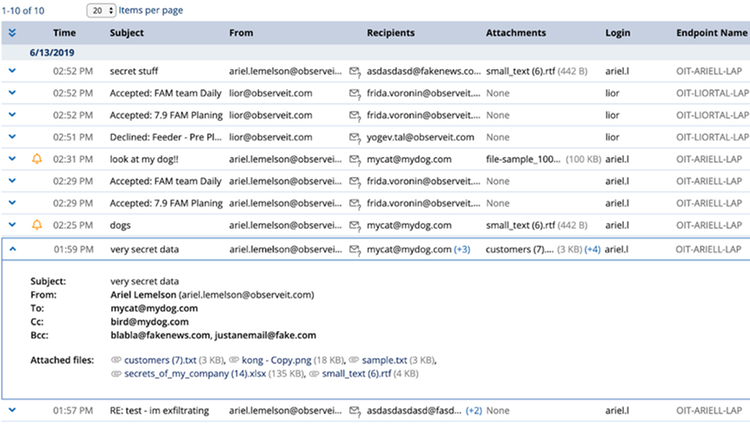Click the (+2) recipients link in last row
This screenshot has width=750, height=424.
474,411
